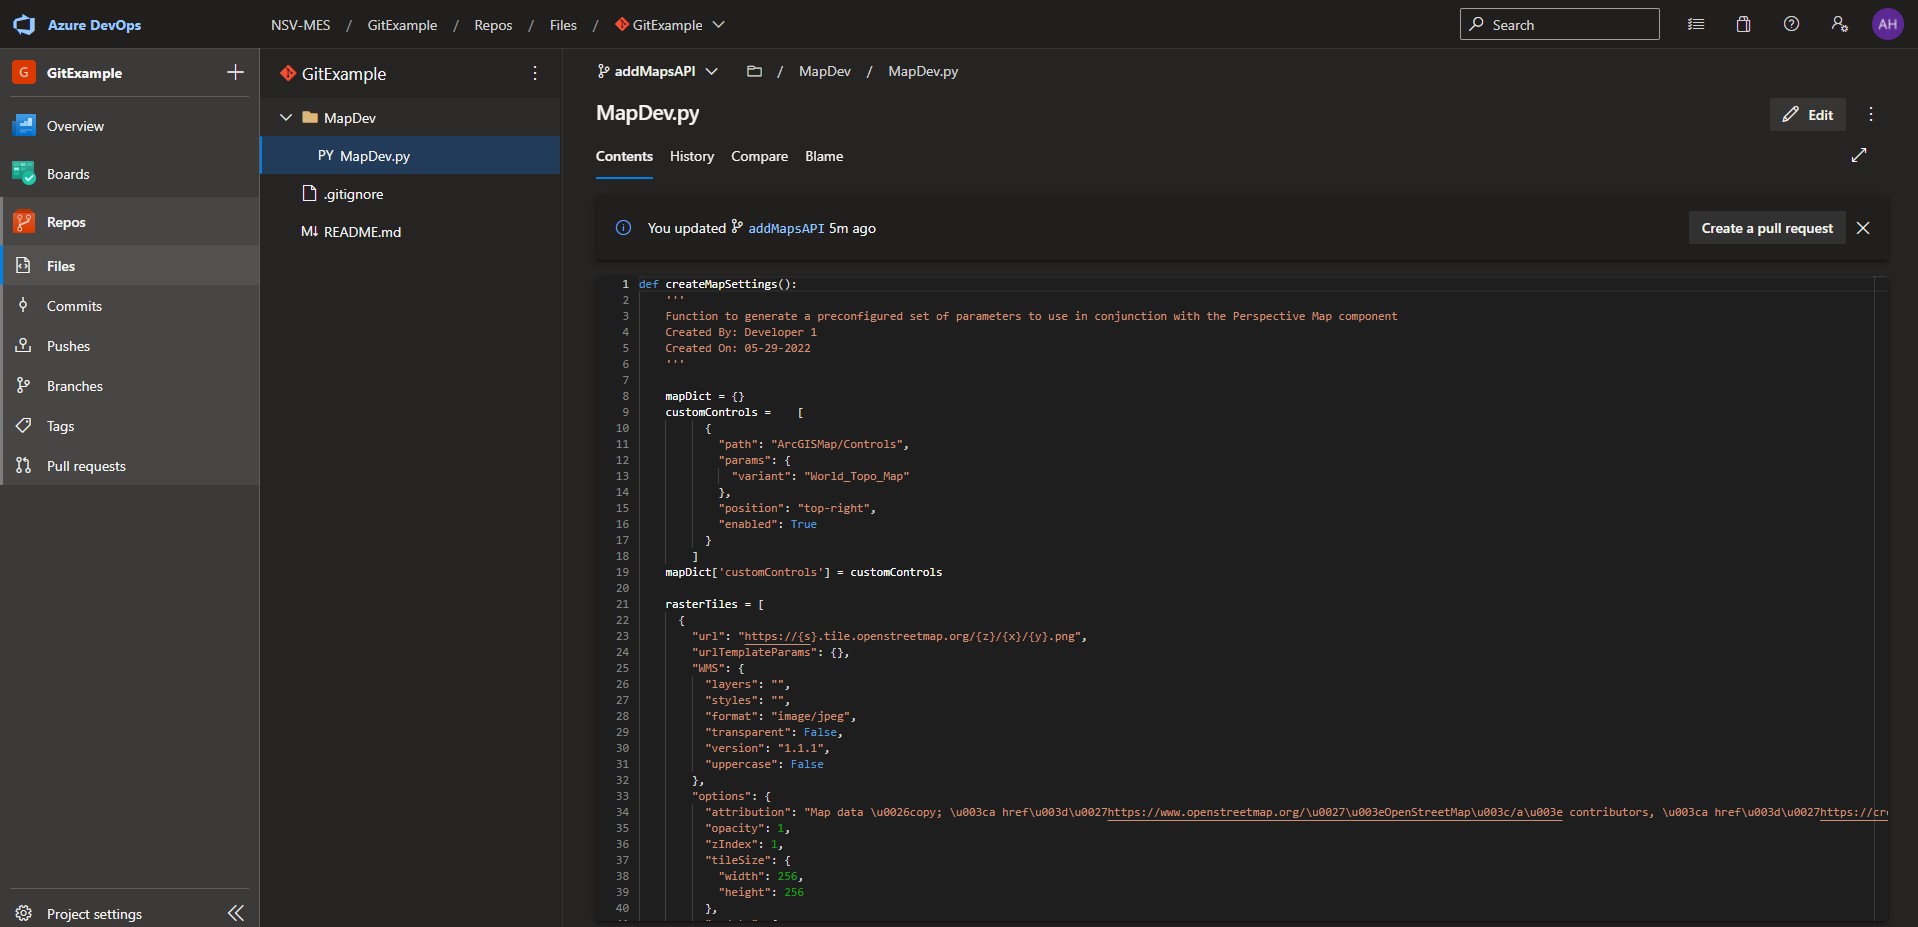Viewport: 1918px width, 927px height.
Task: Switch to the Compare tab
Action: [x=759, y=157]
